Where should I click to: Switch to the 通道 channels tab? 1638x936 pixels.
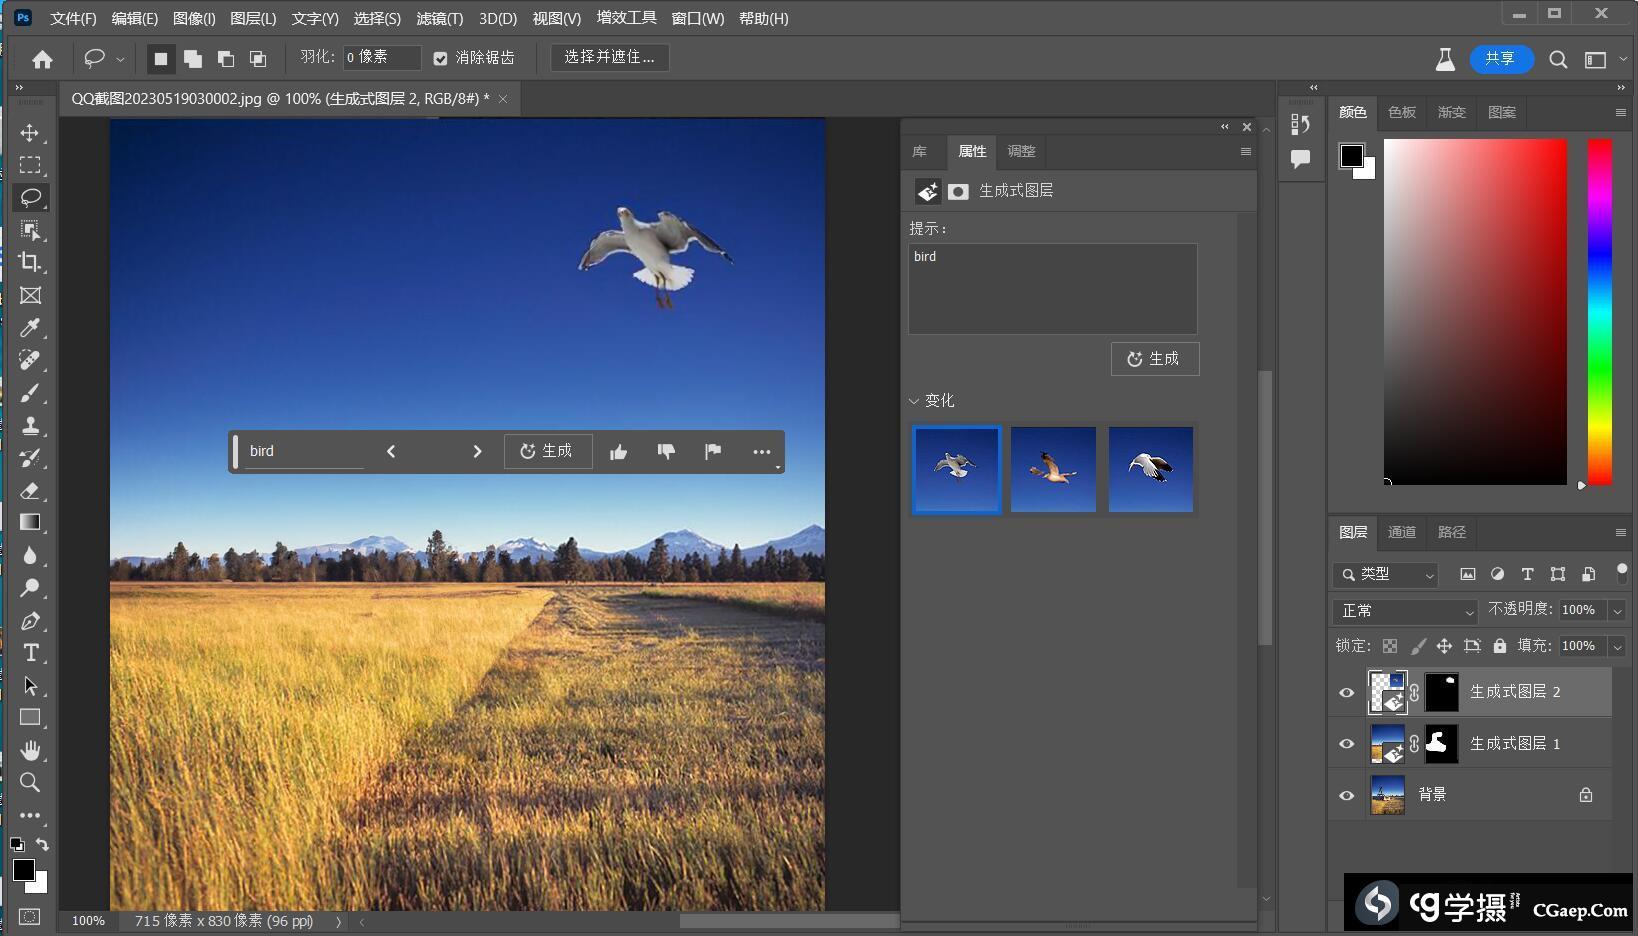[x=1401, y=532]
